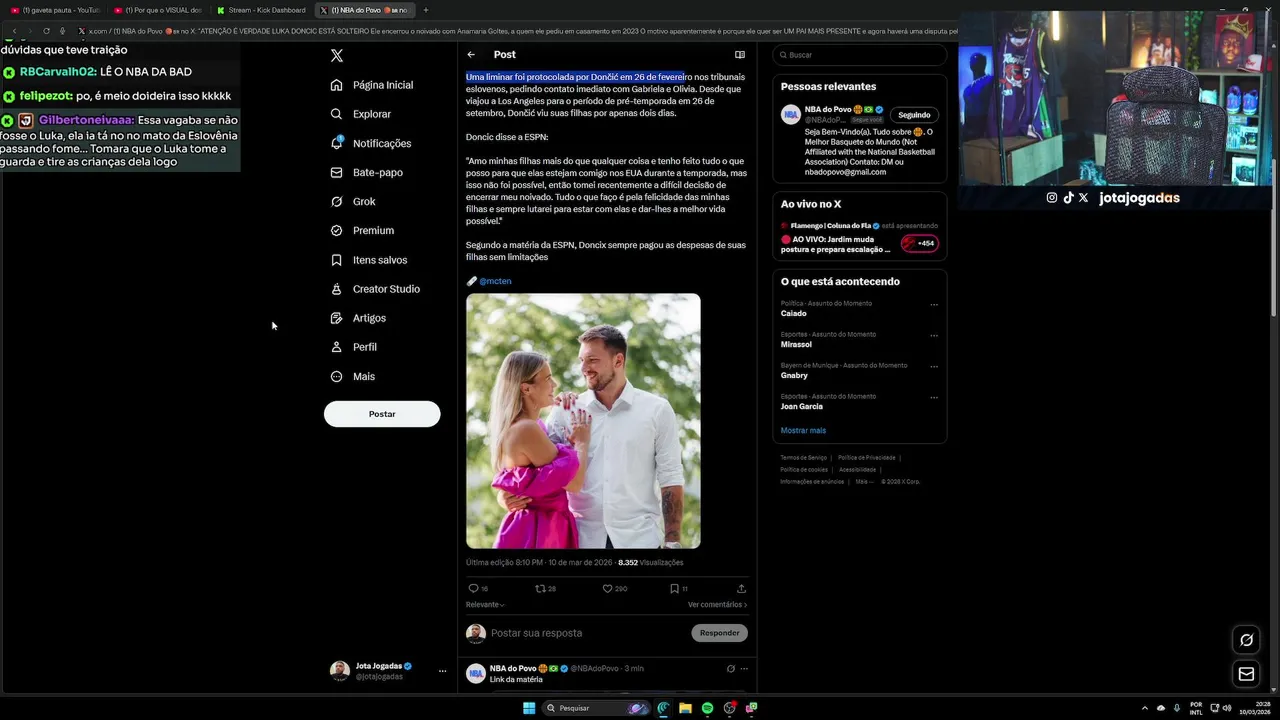The height and width of the screenshot is (720, 1280).
Task: Open the account menu dots beside Jota Jogadas
Action: [x=442, y=671]
